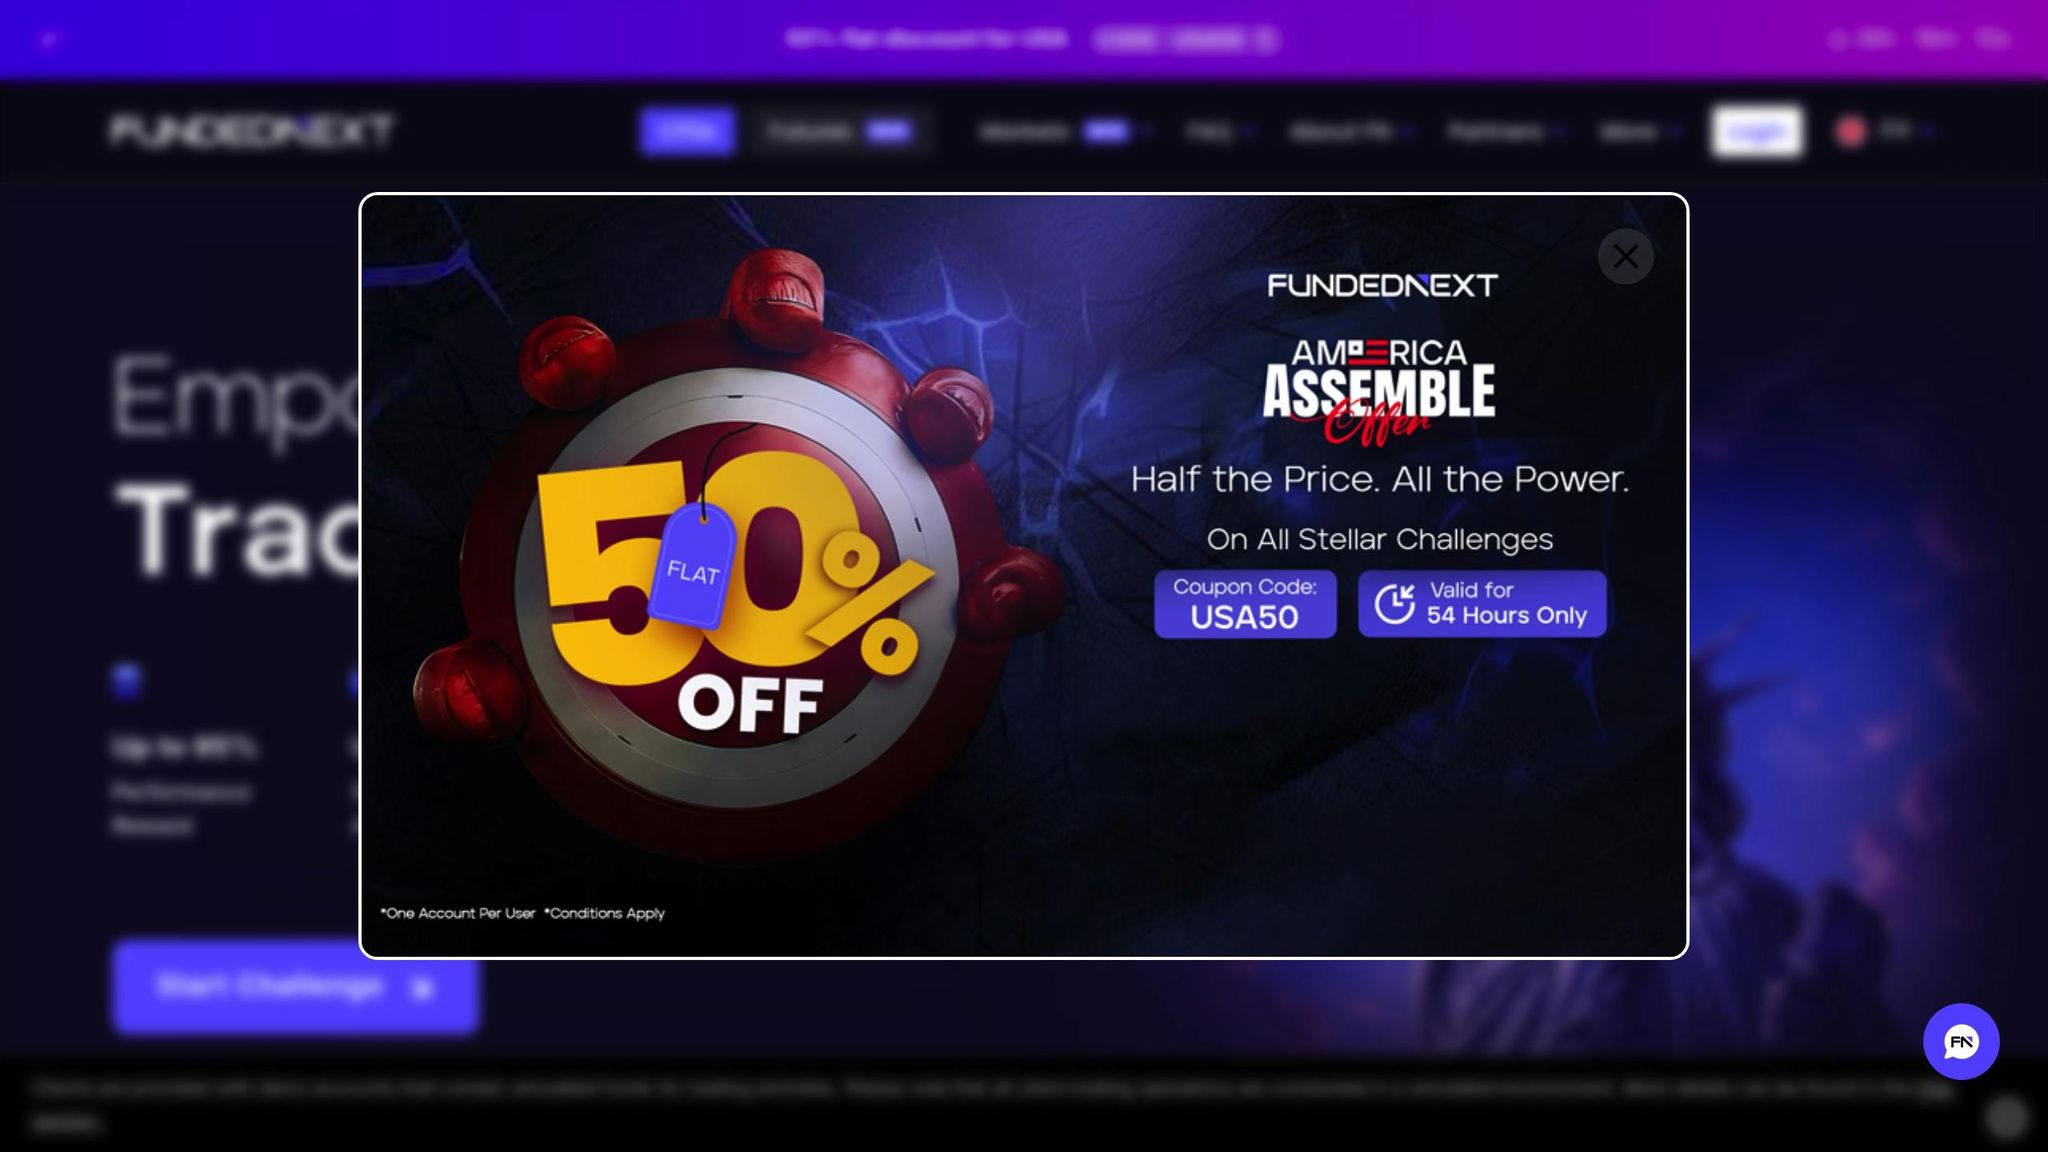Click the FundedNext logo in the header
This screenshot has height=1152, width=2048.
point(252,131)
